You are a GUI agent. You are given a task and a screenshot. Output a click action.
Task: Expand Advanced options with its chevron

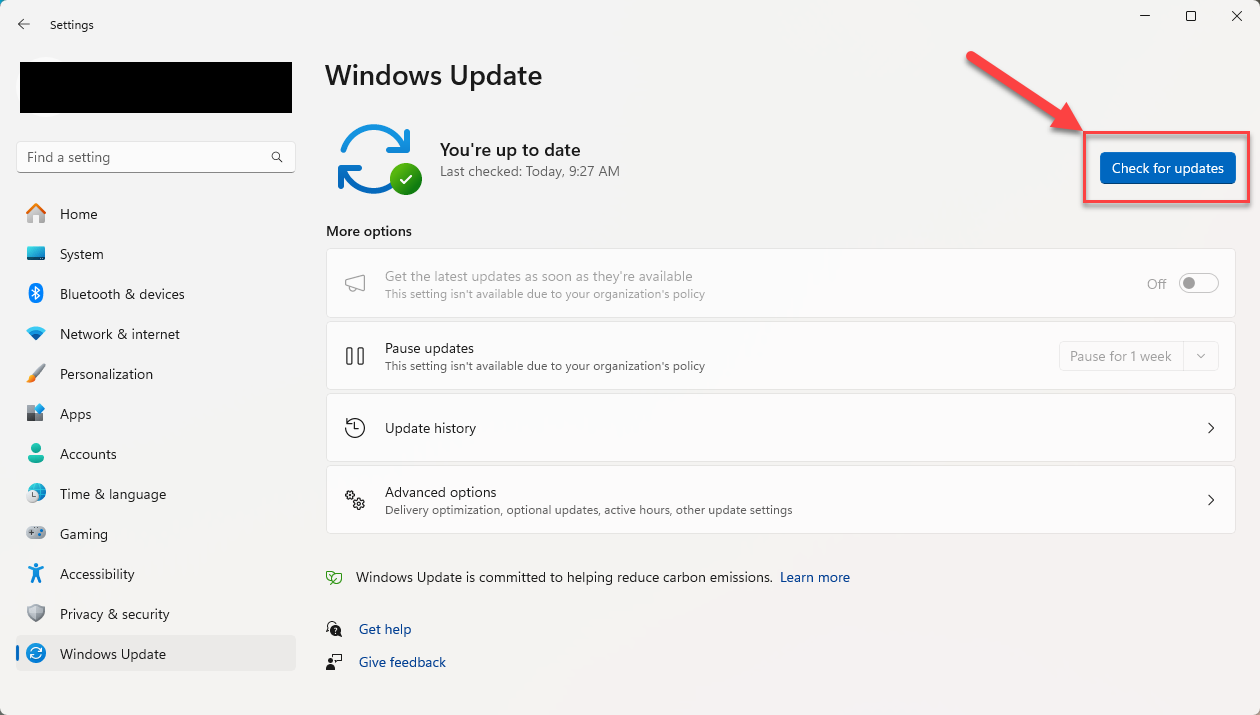pyautogui.click(x=1211, y=500)
